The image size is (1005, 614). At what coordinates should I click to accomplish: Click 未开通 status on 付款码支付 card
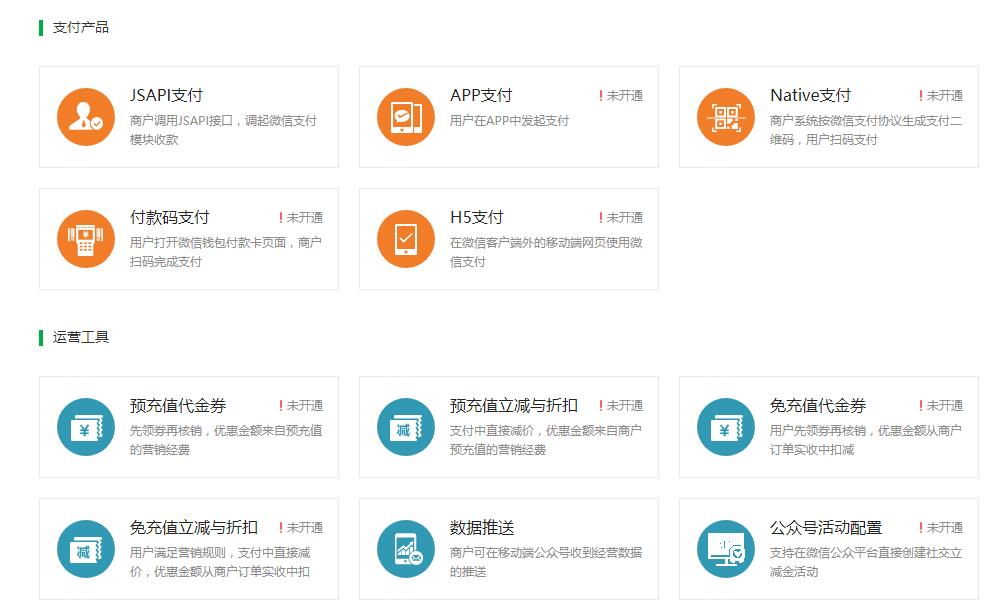[304, 218]
